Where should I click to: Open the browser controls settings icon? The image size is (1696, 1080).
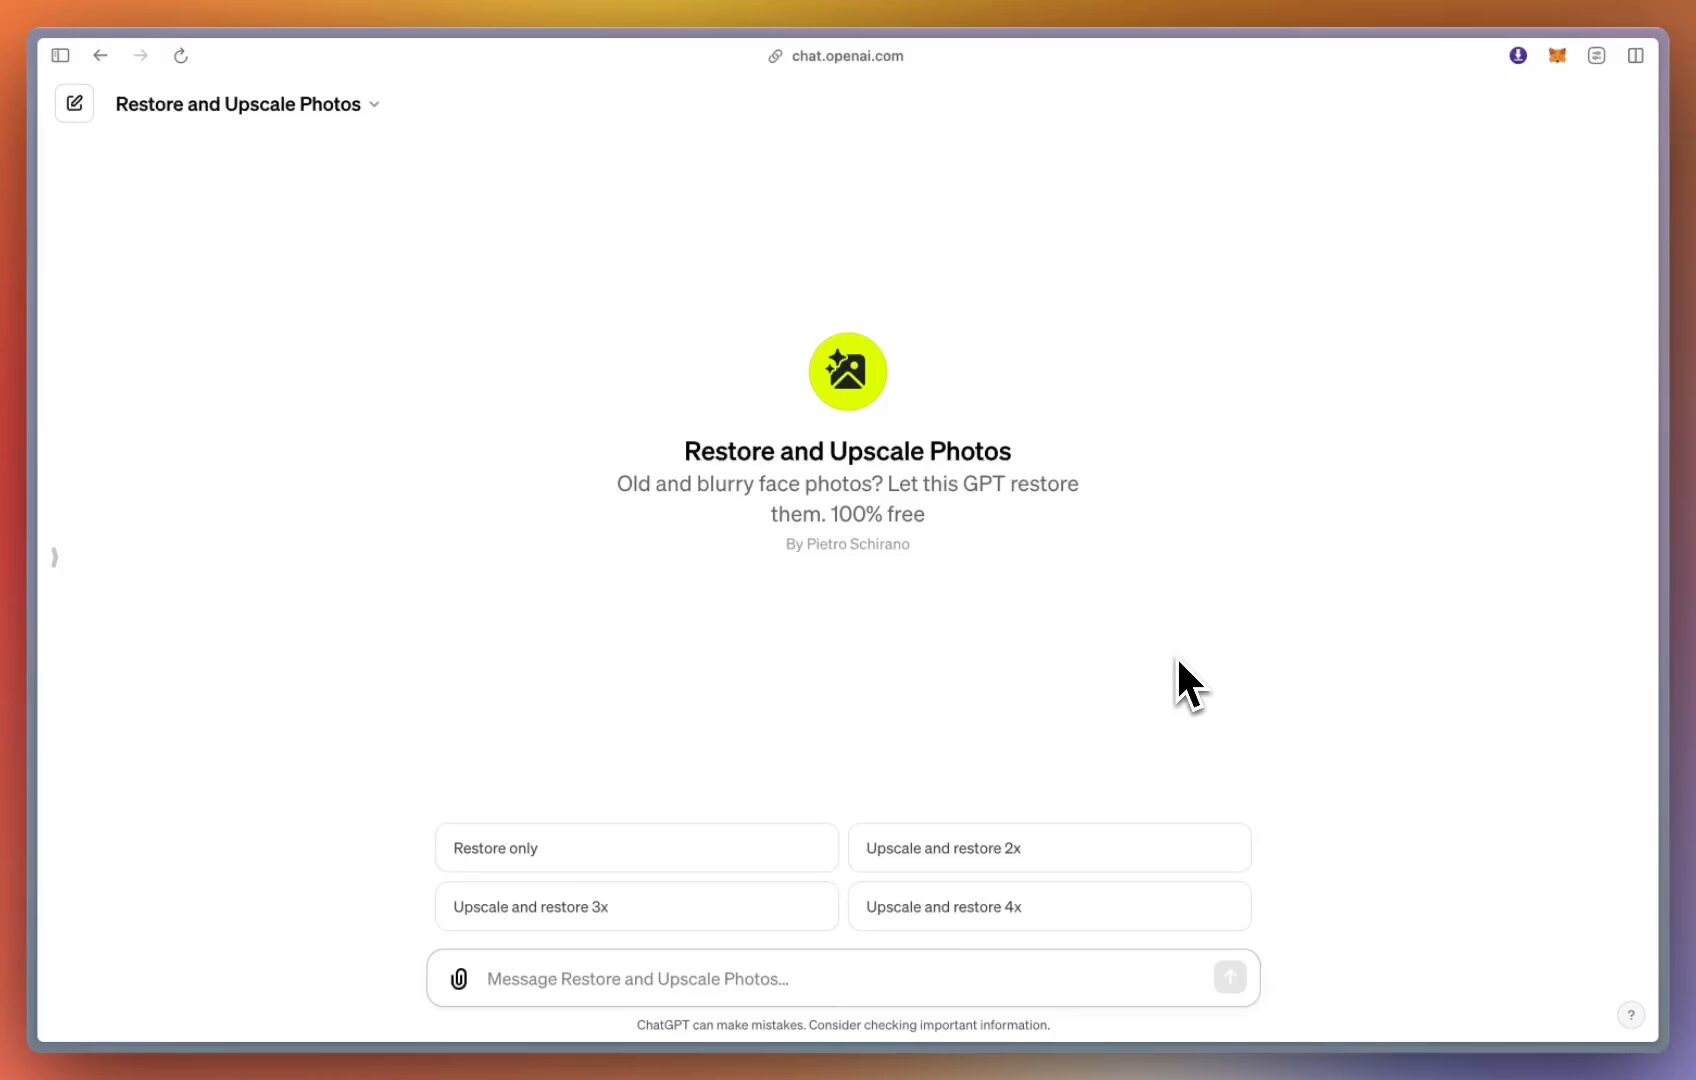tap(1596, 56)
